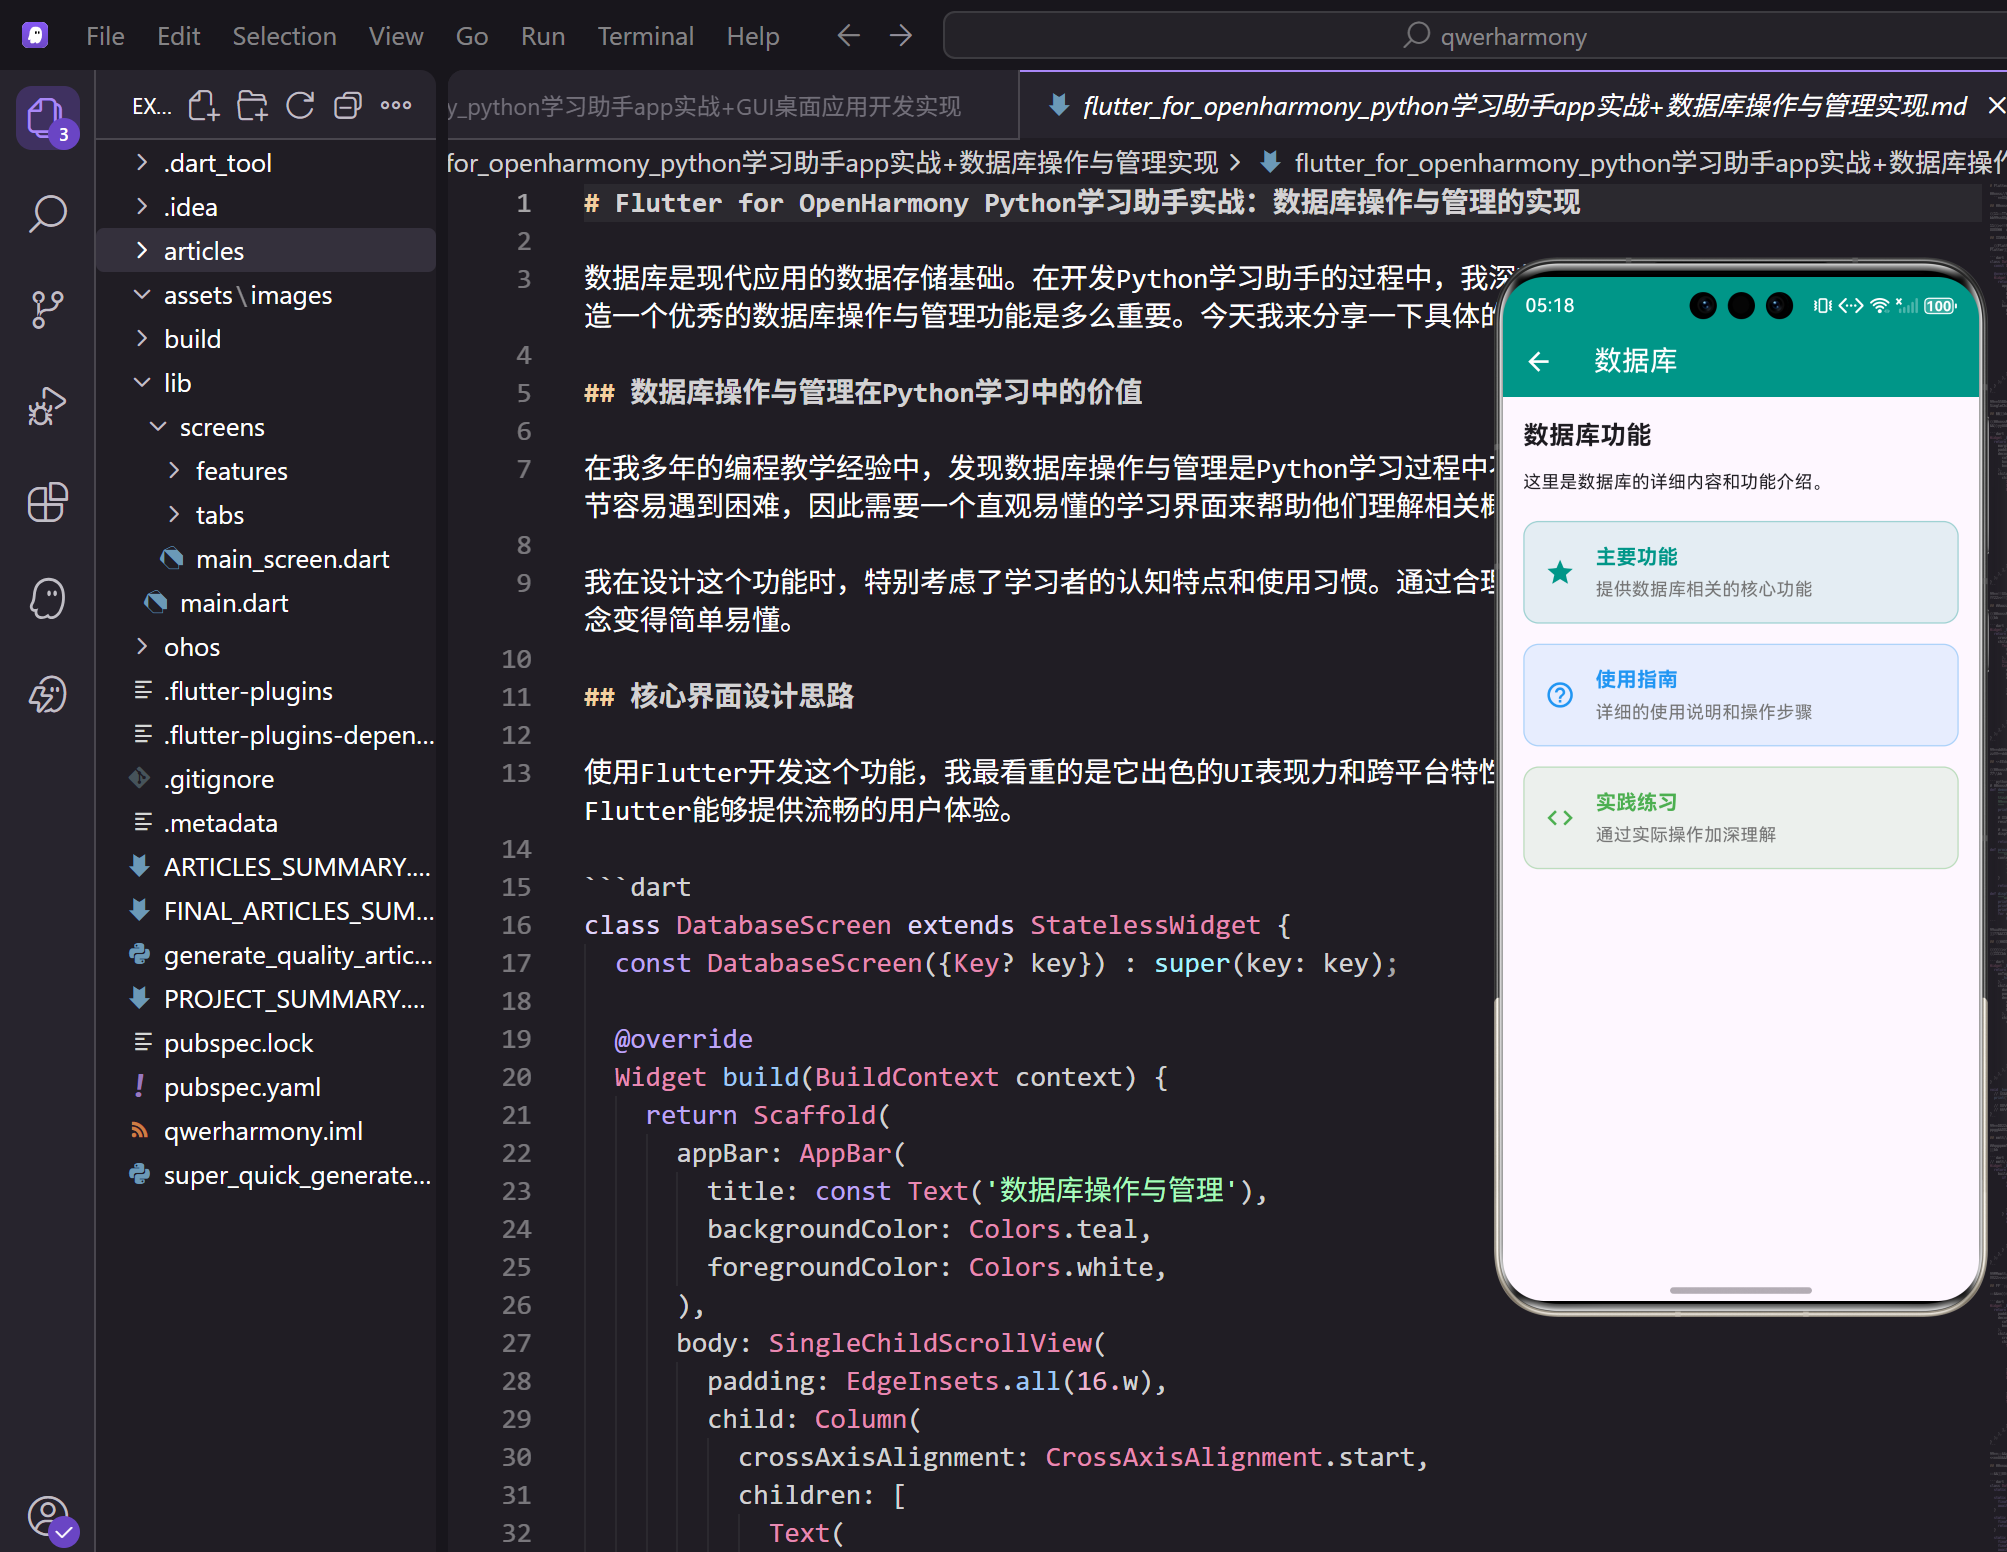Open the Search view in activity bar
This screenshot has height=1552, width=2007.
(x=47, y=213)
